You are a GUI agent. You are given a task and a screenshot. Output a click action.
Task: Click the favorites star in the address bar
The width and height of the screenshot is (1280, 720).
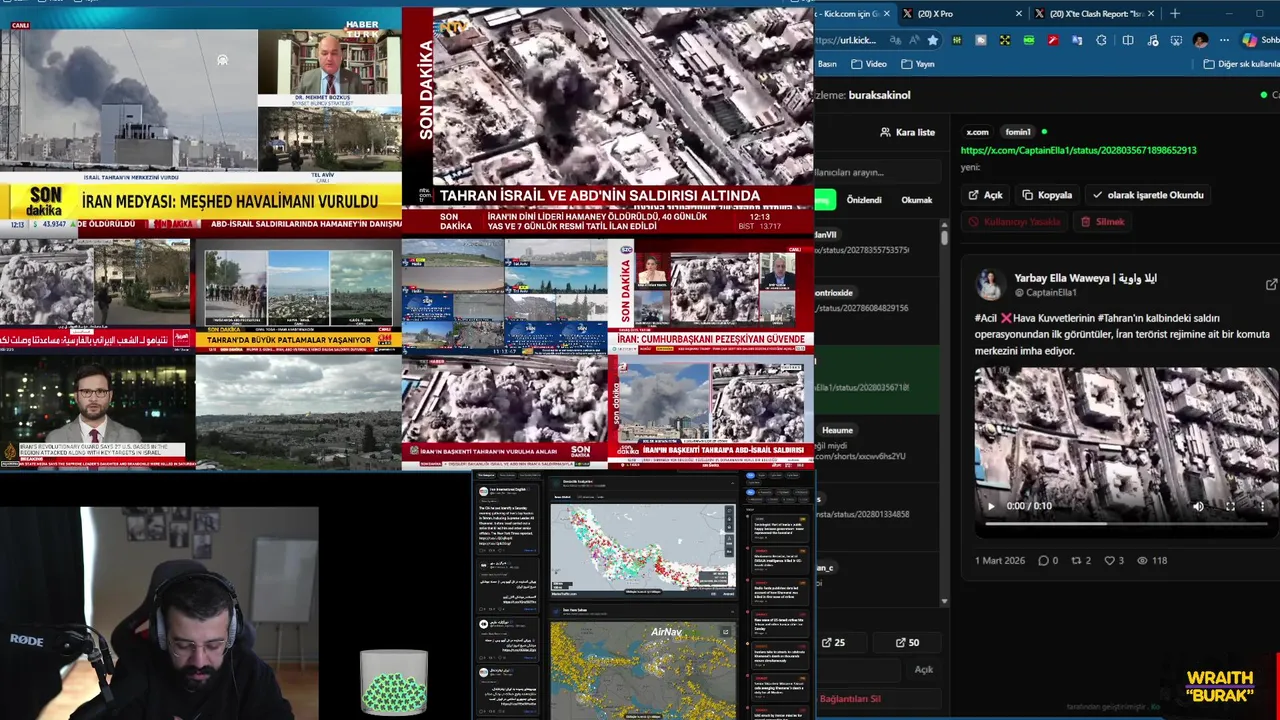933,40
